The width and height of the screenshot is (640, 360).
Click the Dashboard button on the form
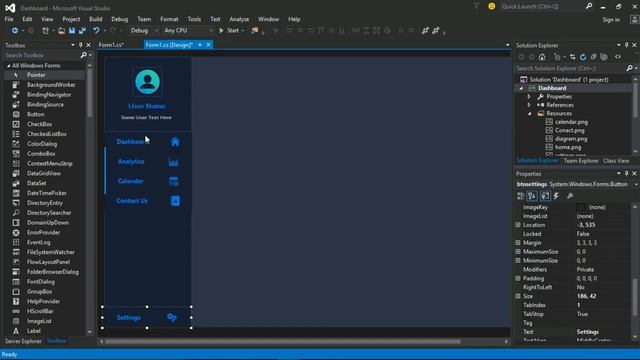pyautogui.click(x=147, y=142)
